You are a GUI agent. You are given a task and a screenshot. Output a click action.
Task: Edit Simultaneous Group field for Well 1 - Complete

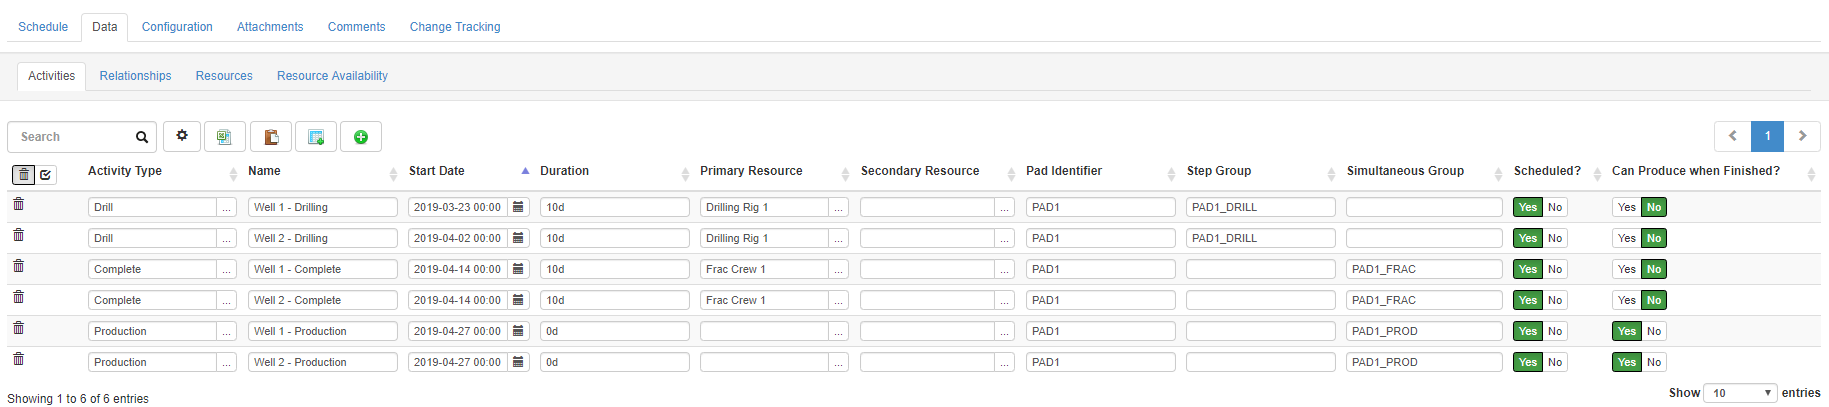pyautogui.click(x=1424, y=269)
